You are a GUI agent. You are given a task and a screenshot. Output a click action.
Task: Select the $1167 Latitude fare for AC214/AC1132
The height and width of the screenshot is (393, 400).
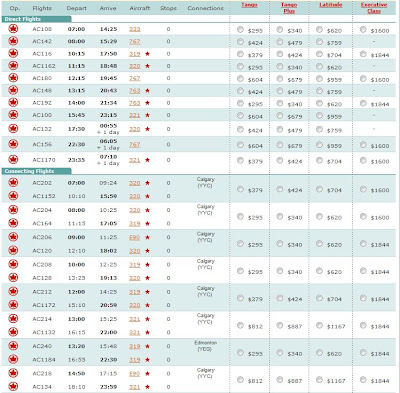point(319,325)
